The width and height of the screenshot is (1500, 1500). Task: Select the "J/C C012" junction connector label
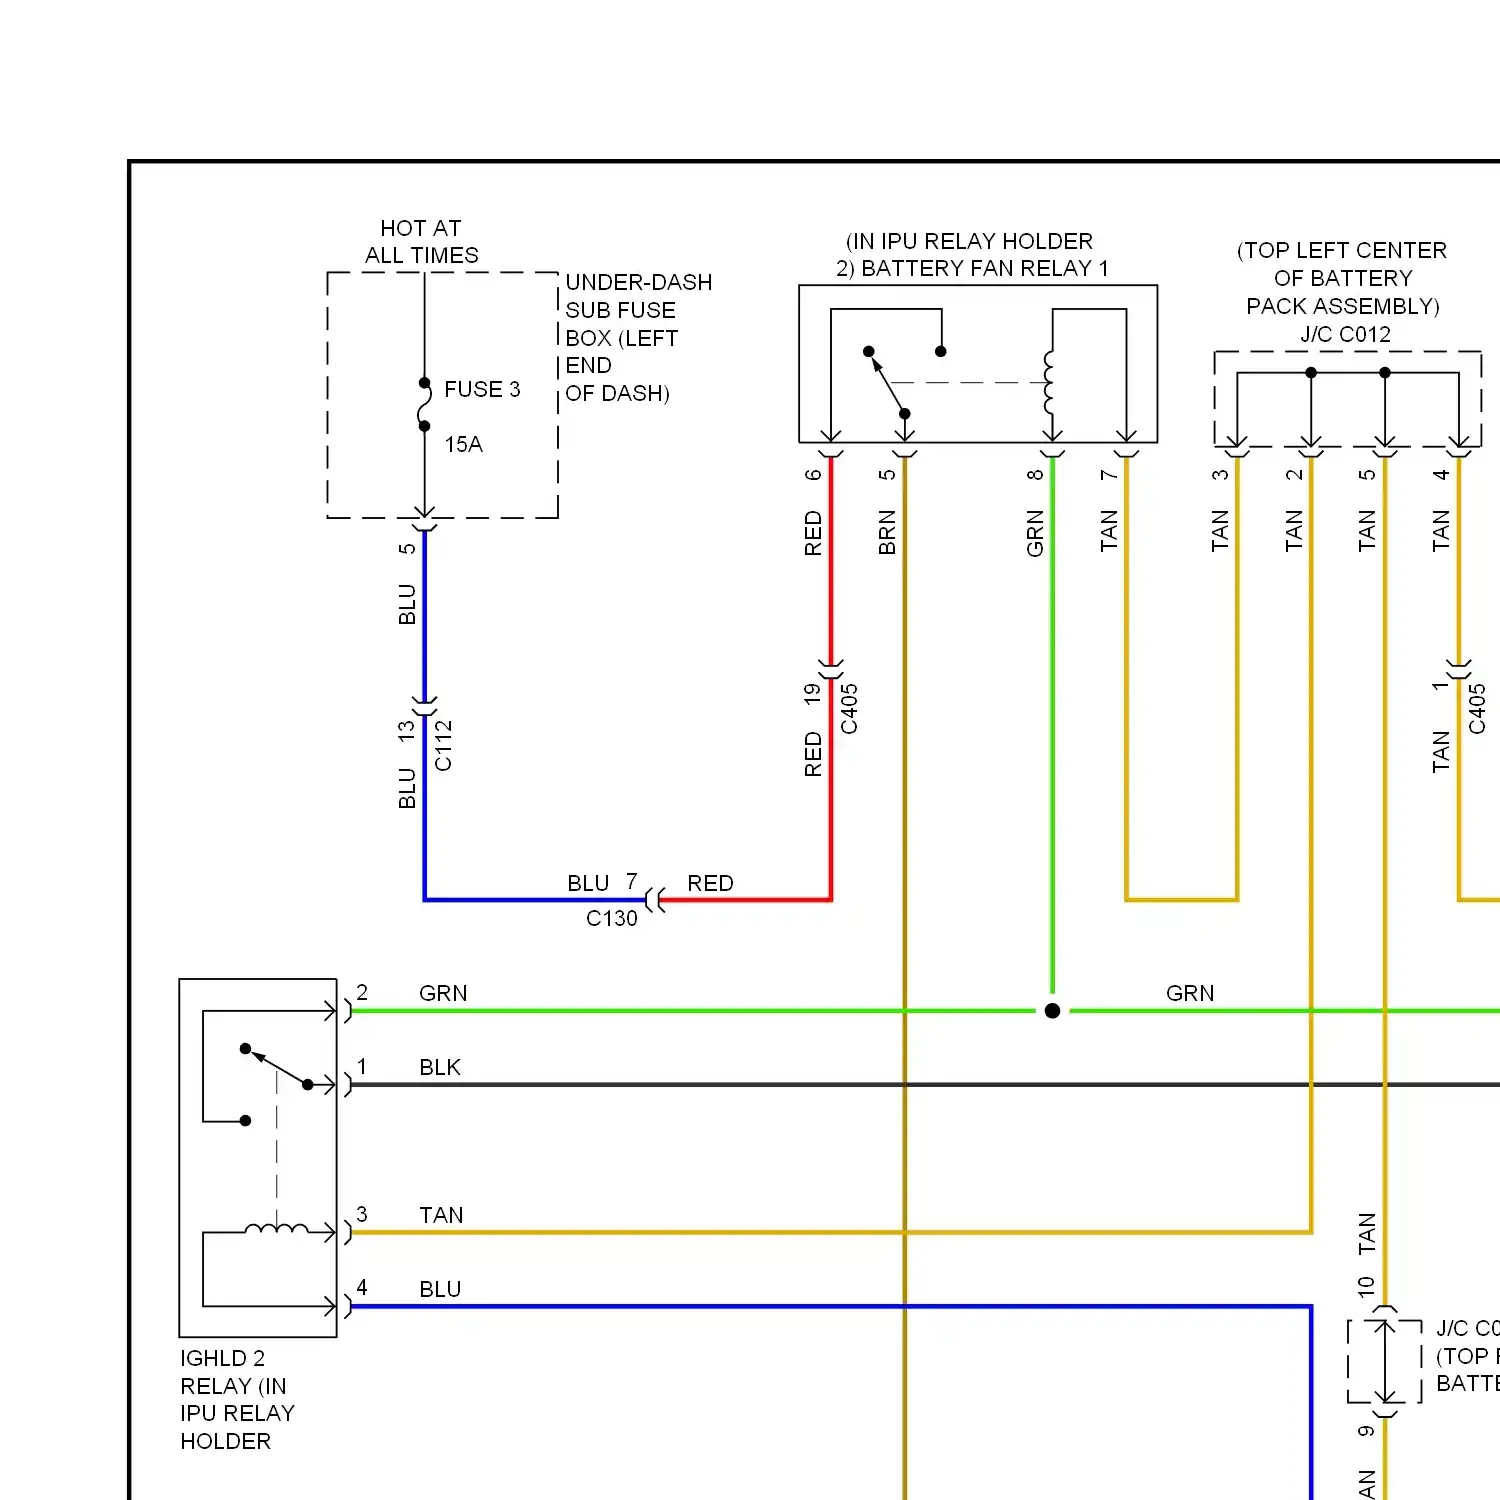click(x=1345, y=334)
